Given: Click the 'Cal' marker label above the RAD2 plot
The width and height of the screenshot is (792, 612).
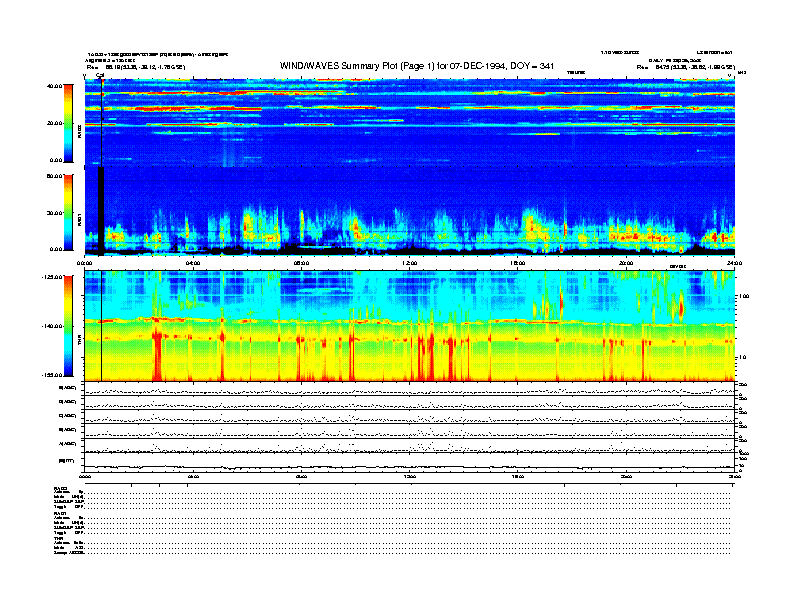Looking at the screenshot, I should (x=100, y=75).
